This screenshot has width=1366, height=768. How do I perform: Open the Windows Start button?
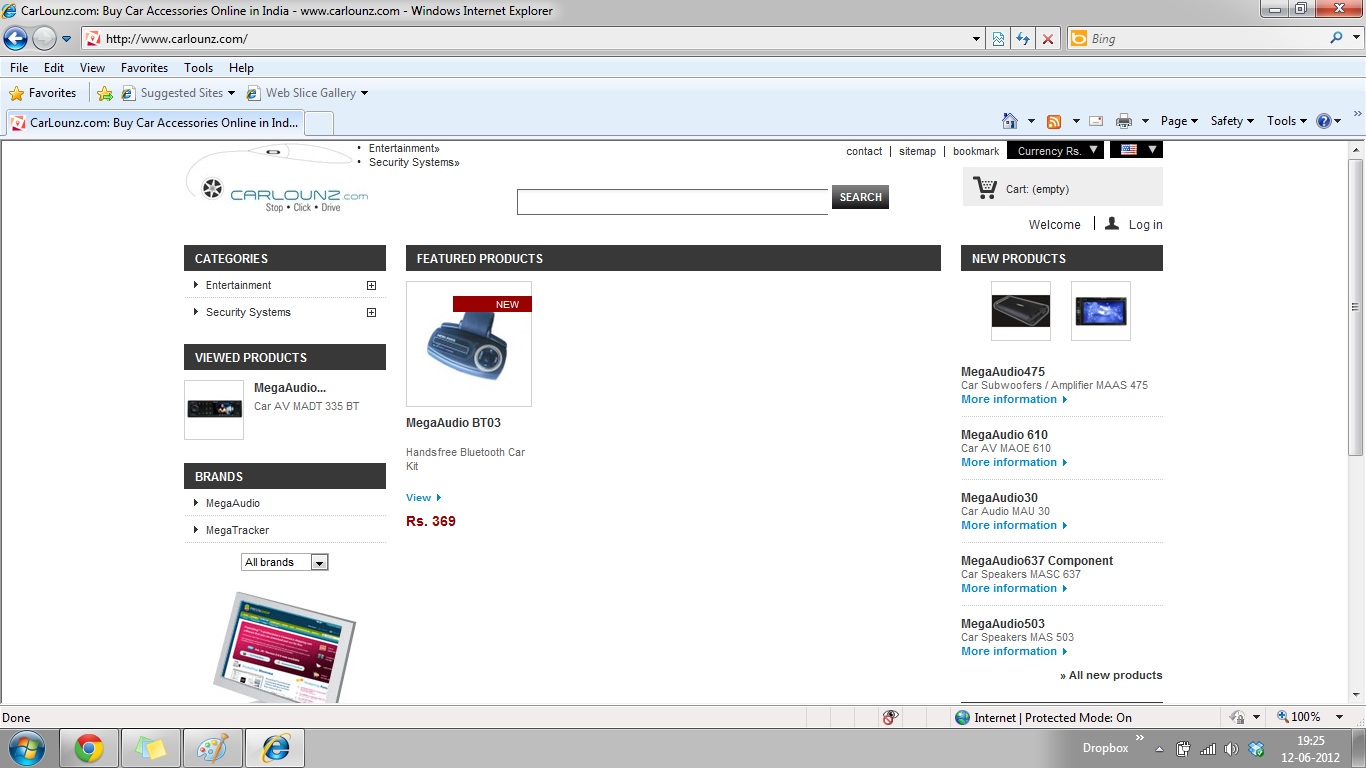tap(26, 748)
